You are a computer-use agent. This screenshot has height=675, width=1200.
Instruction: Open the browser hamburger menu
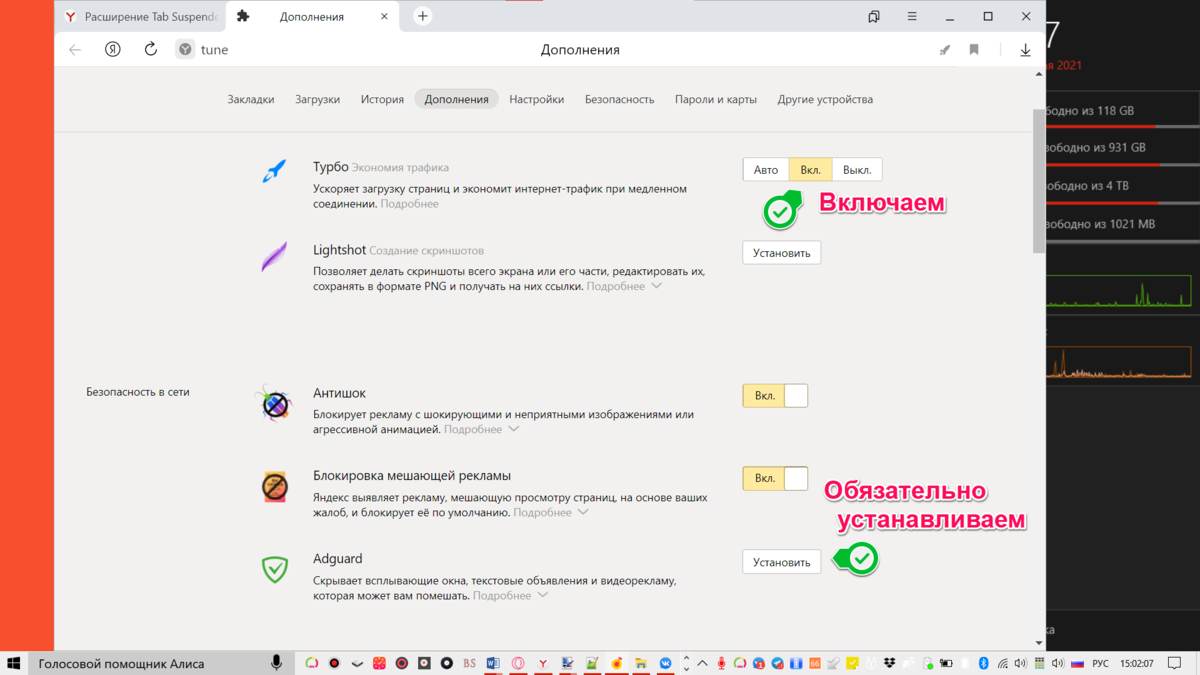tap(912, 16)
